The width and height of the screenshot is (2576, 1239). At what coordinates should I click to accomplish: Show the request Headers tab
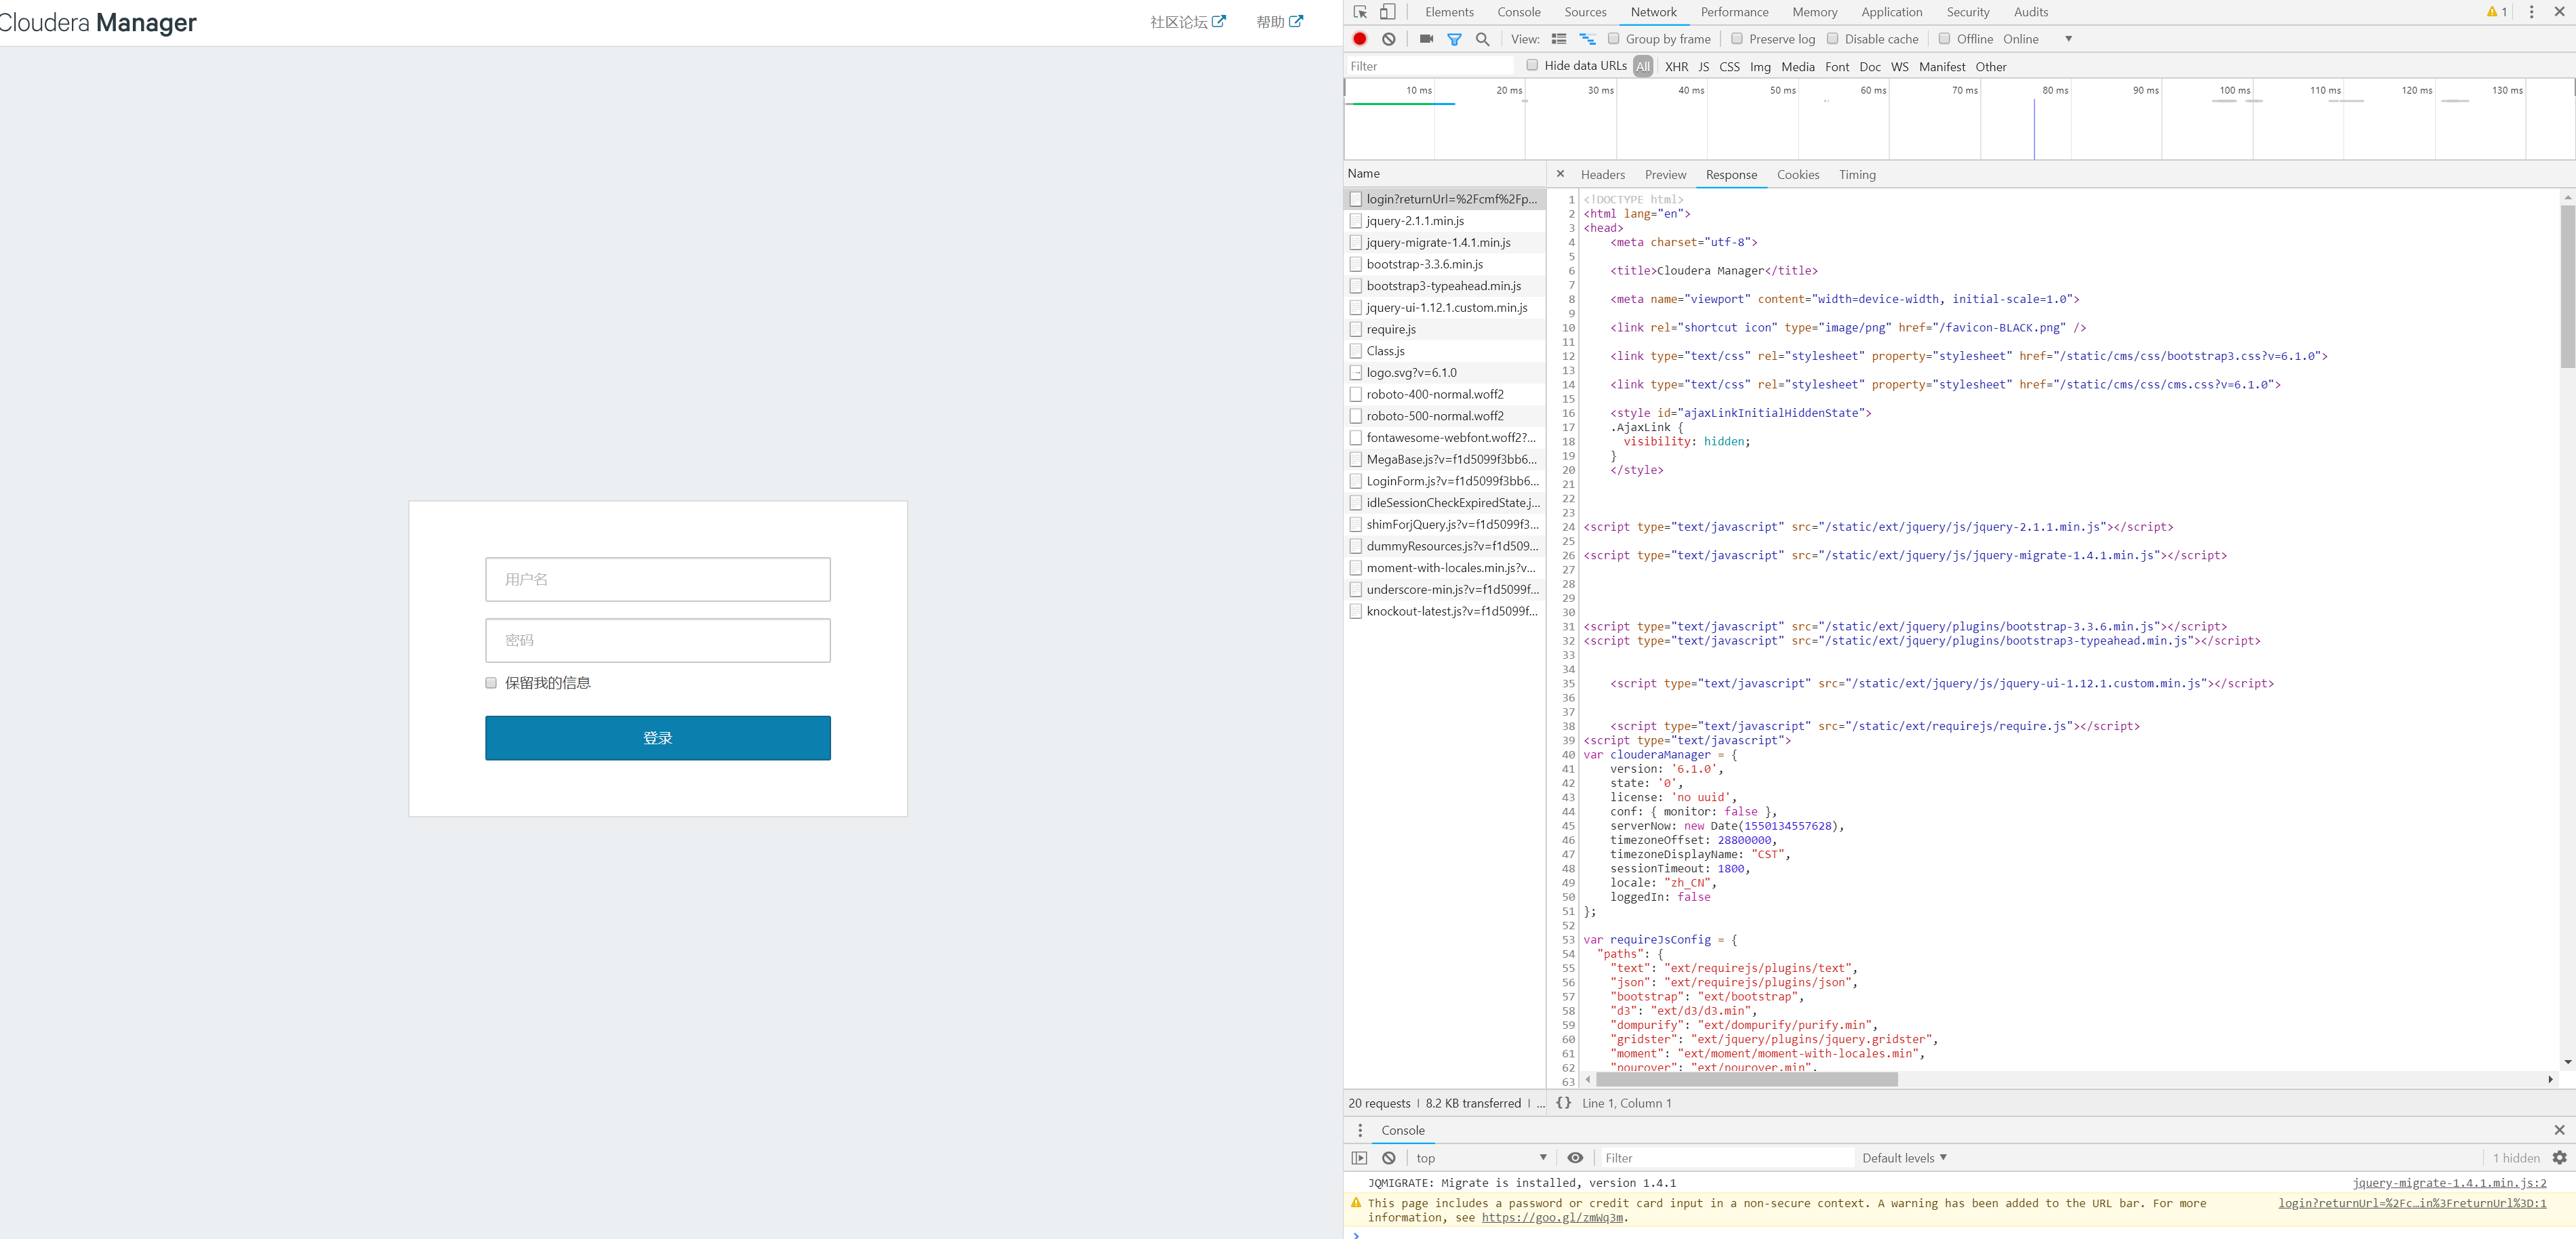[x=1602, y=174]
